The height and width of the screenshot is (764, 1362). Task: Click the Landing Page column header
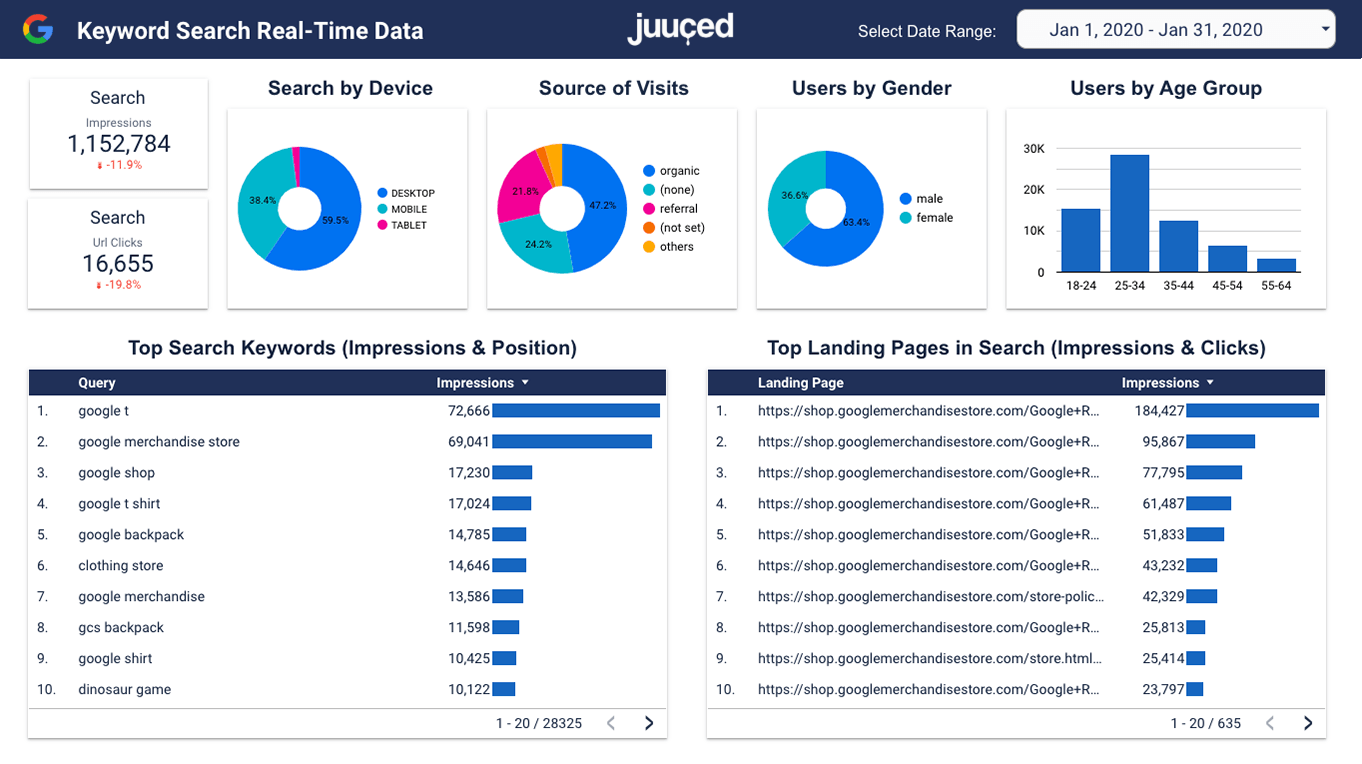click(x=801, y=383)
